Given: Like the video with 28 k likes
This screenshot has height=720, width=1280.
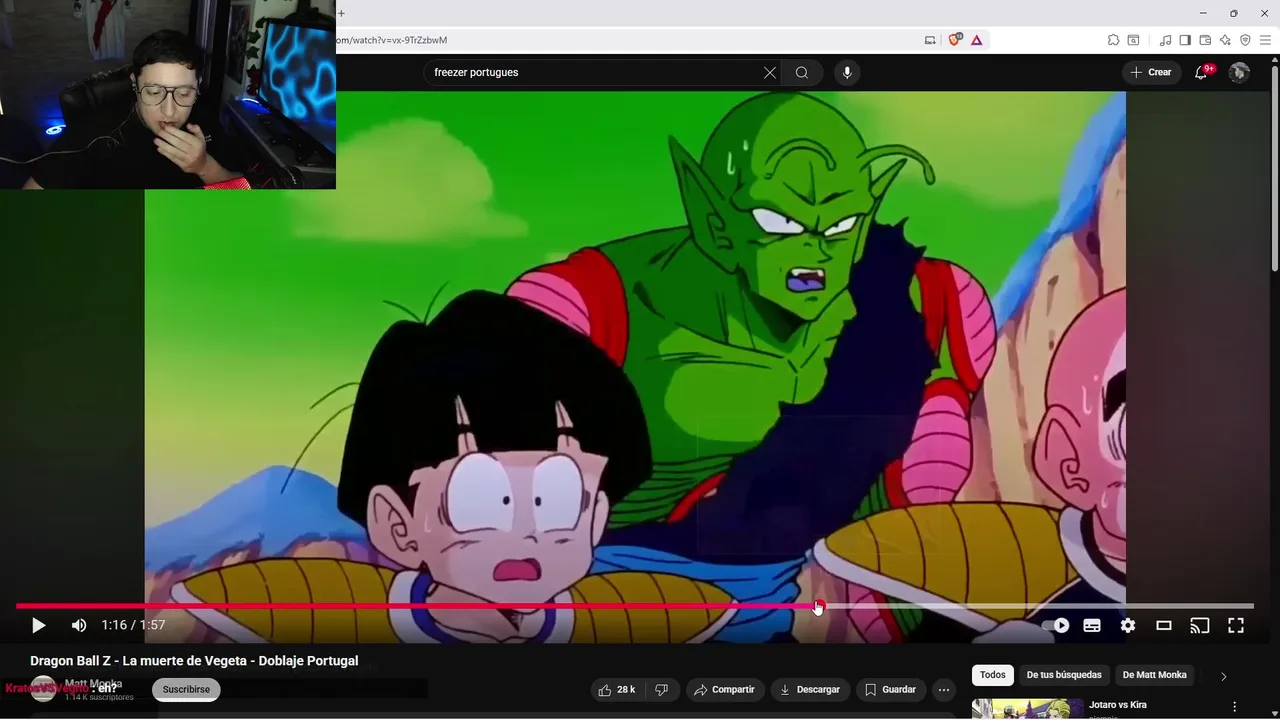Looking at the screenshot, I should (617, 690).
